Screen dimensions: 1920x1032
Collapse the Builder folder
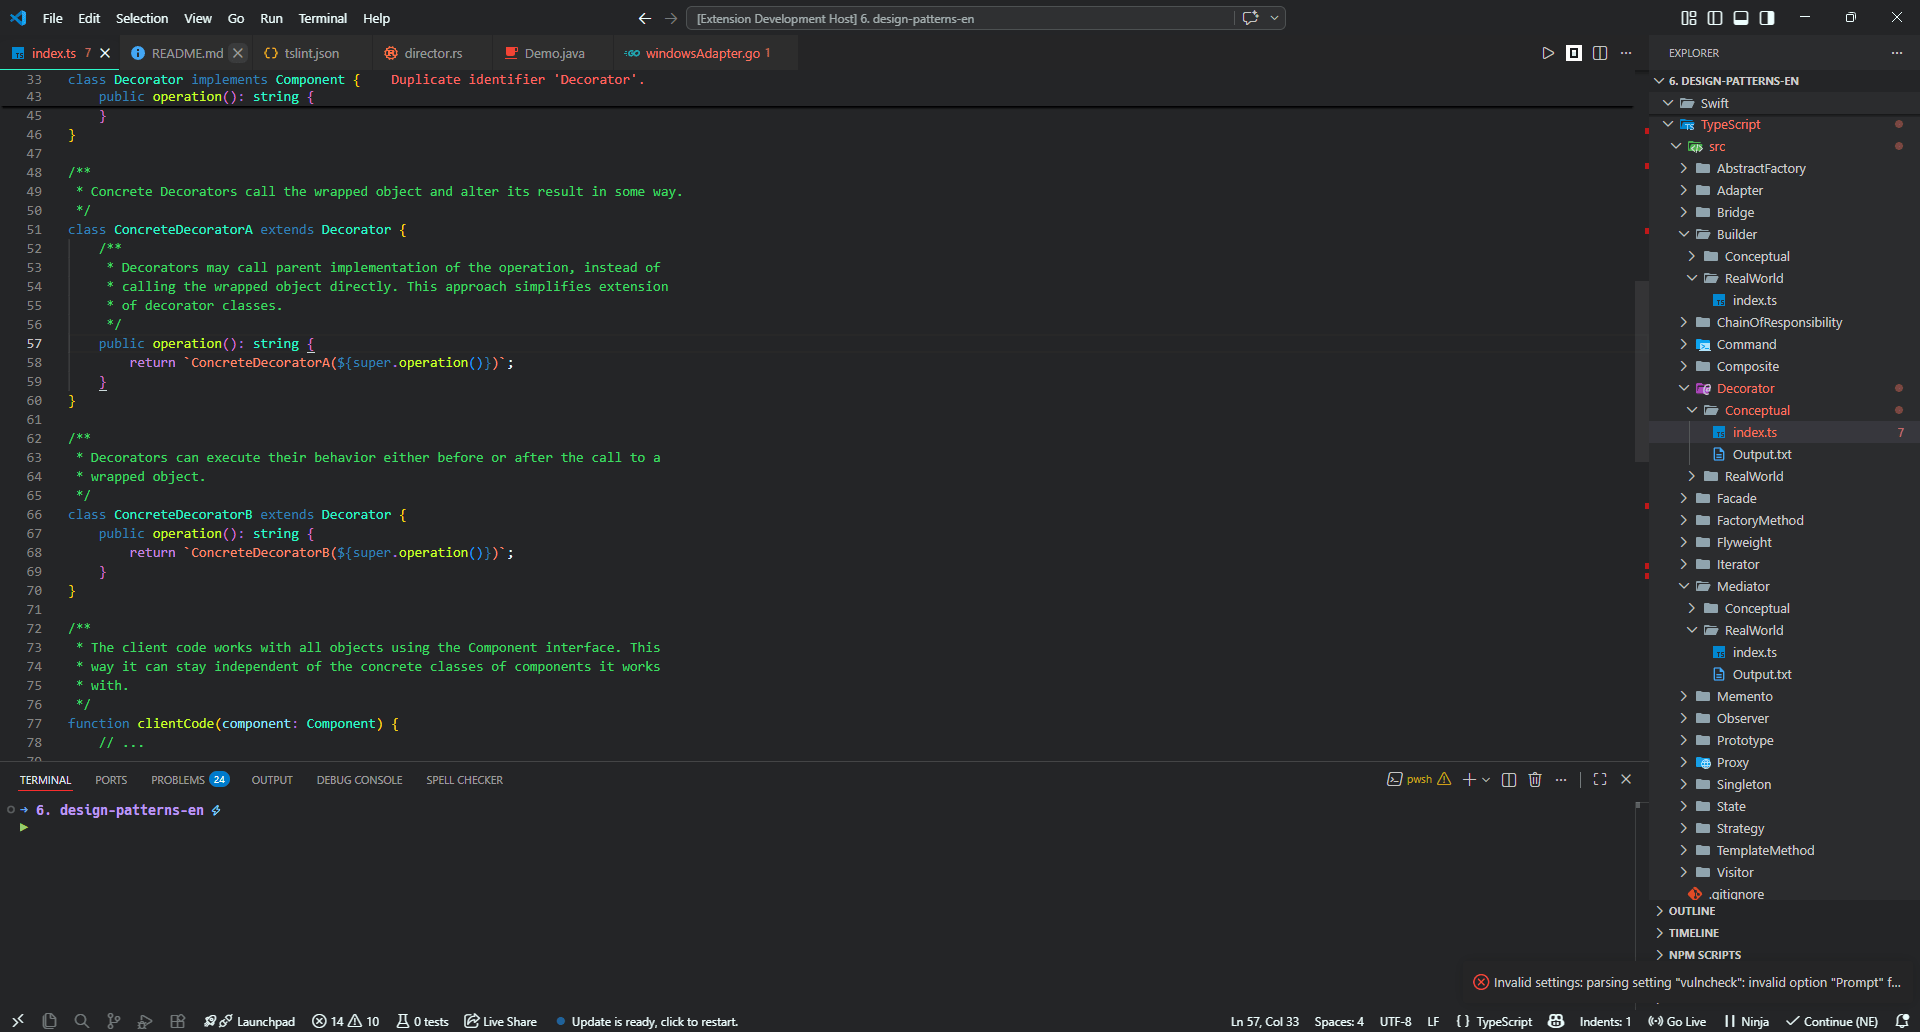point(1684,234)
